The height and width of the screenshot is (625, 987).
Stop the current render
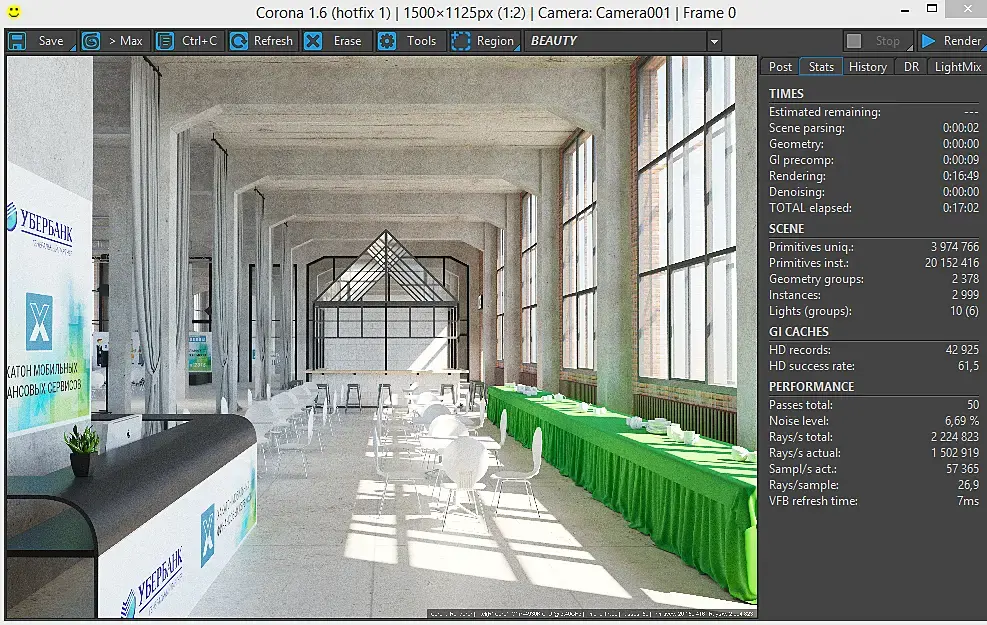coord(877,42)
